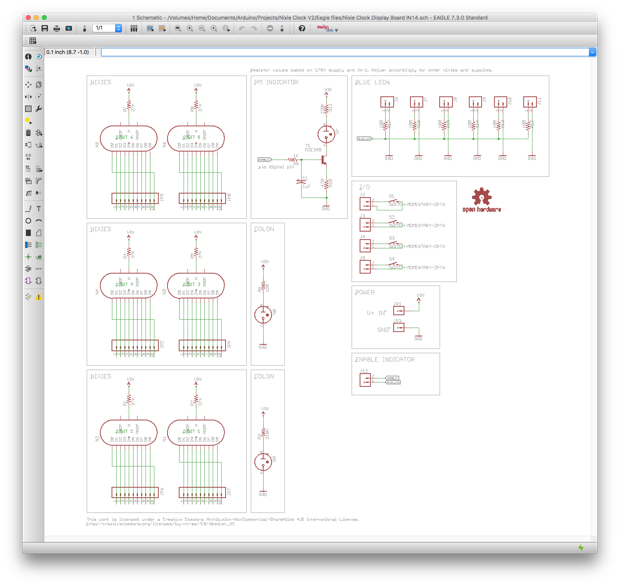Open the Errors warning triangle
The width and height of the screenshot is (620, 586).
[39, 297]
